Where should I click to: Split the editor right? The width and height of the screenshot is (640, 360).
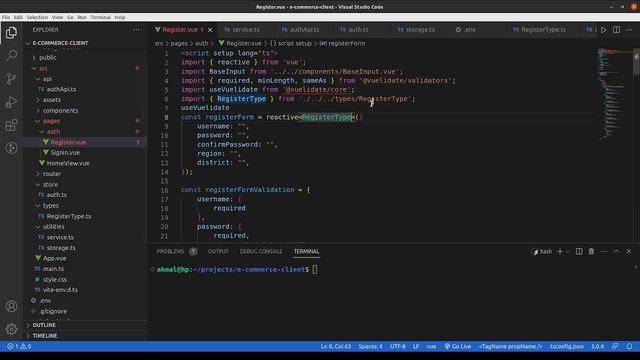pos(616,30)
